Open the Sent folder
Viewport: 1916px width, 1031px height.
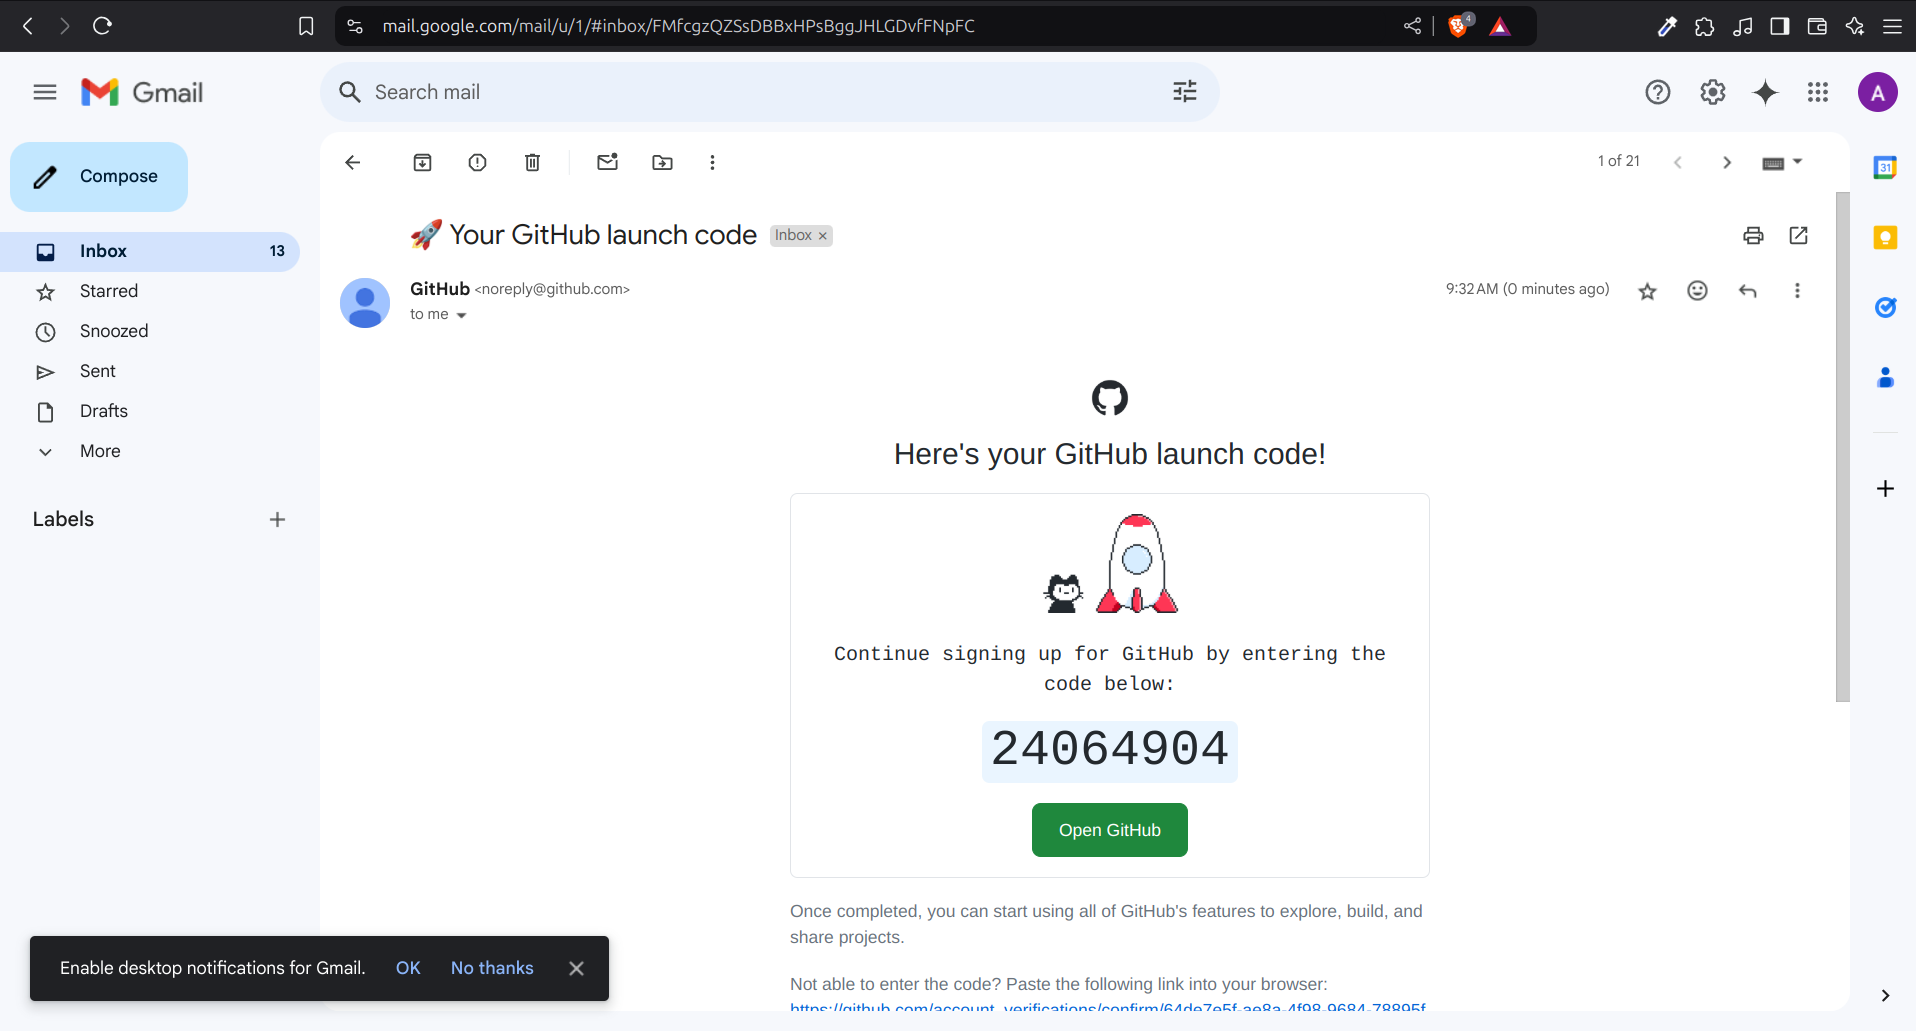click(98, 371)
